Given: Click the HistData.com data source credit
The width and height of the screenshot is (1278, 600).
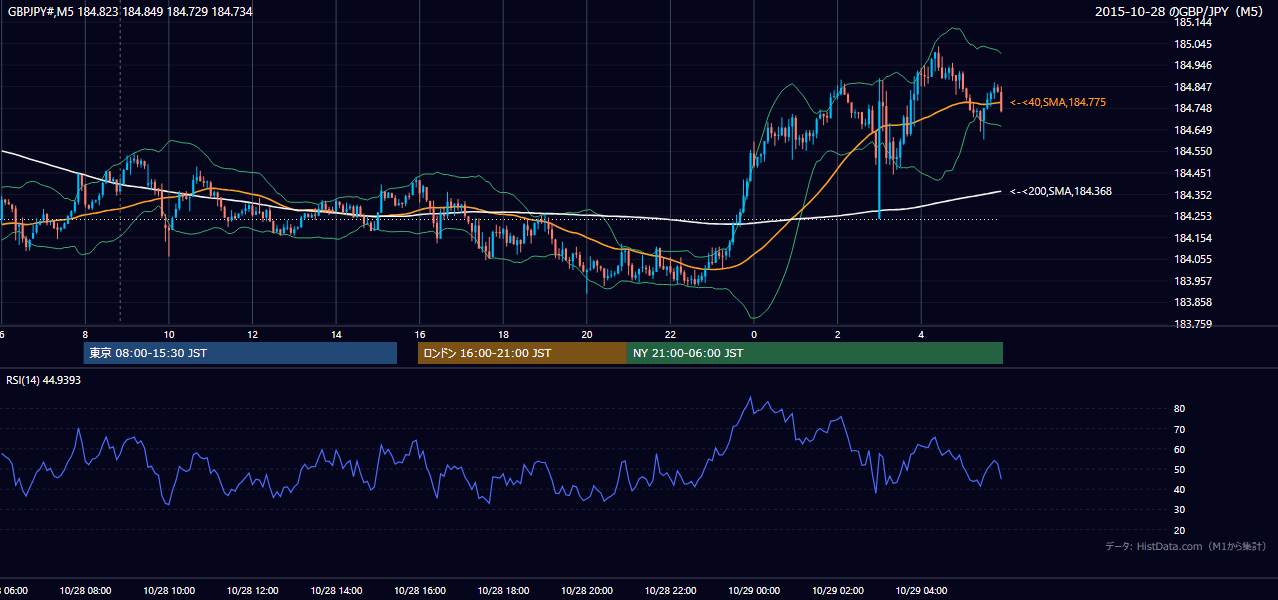Looking at the screenshot, I should [1186, 546].
